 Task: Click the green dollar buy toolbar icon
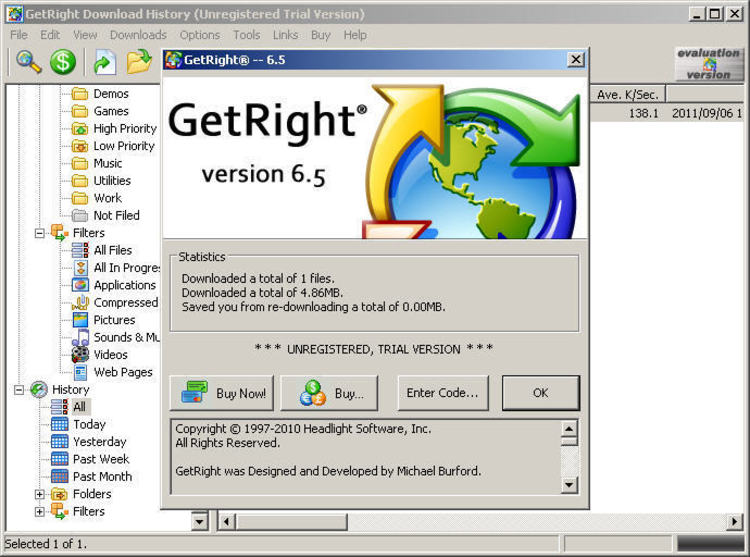click(x=63, y=62)
